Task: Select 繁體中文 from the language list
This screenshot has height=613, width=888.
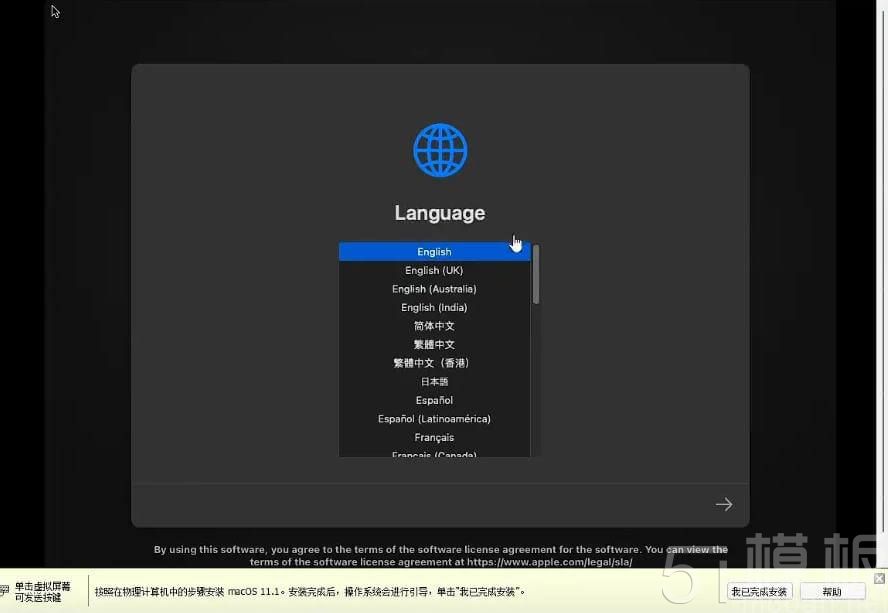Action: (433, 344)
